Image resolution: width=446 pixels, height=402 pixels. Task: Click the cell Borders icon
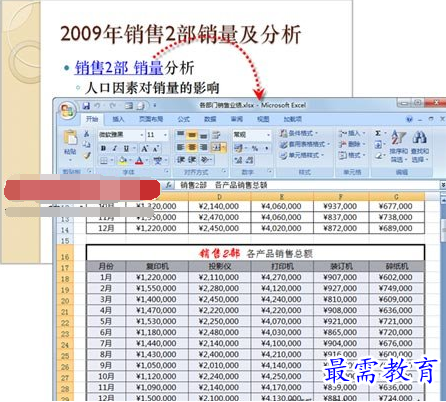(104, 161)
